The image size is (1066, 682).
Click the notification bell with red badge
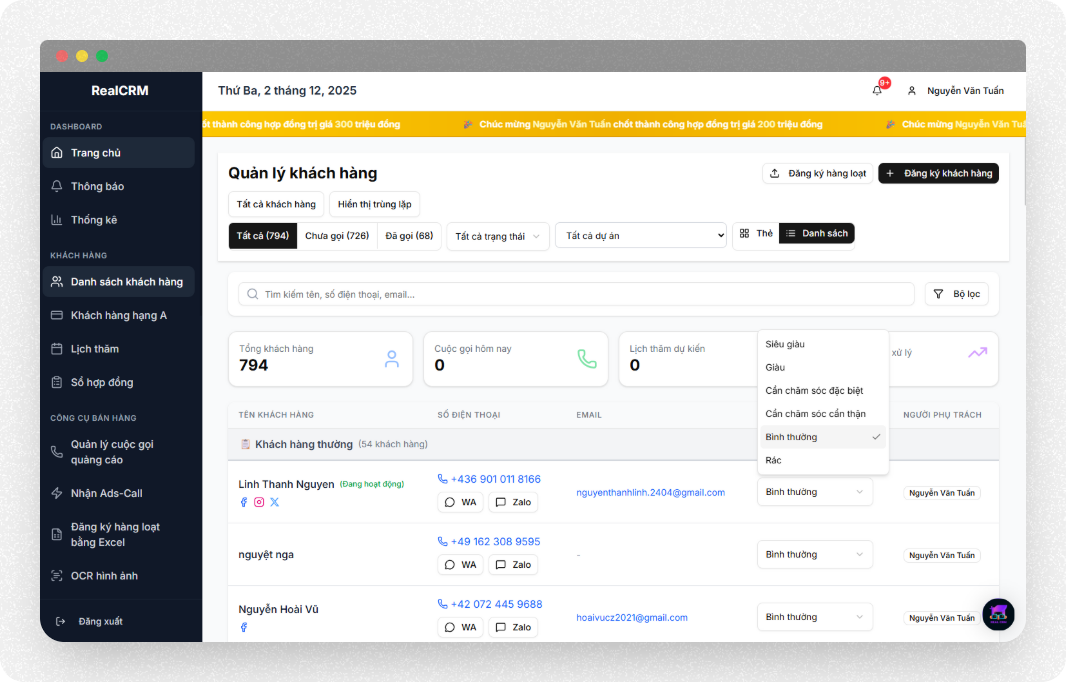877,90
